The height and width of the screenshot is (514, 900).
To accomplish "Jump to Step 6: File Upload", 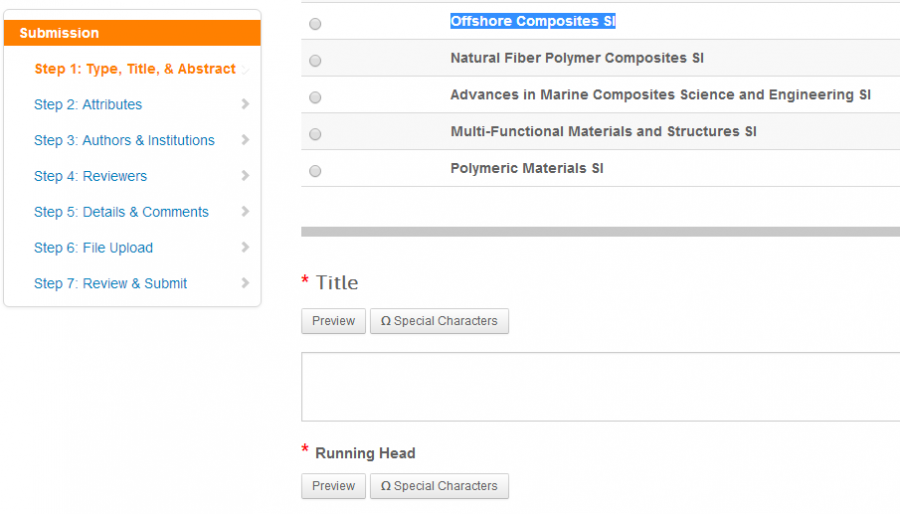I will point(93,248).
